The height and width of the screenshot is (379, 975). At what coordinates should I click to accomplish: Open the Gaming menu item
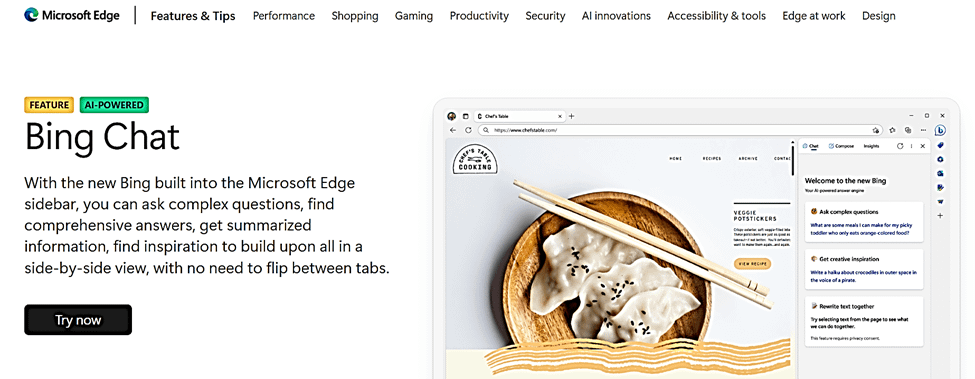(414, 16)
